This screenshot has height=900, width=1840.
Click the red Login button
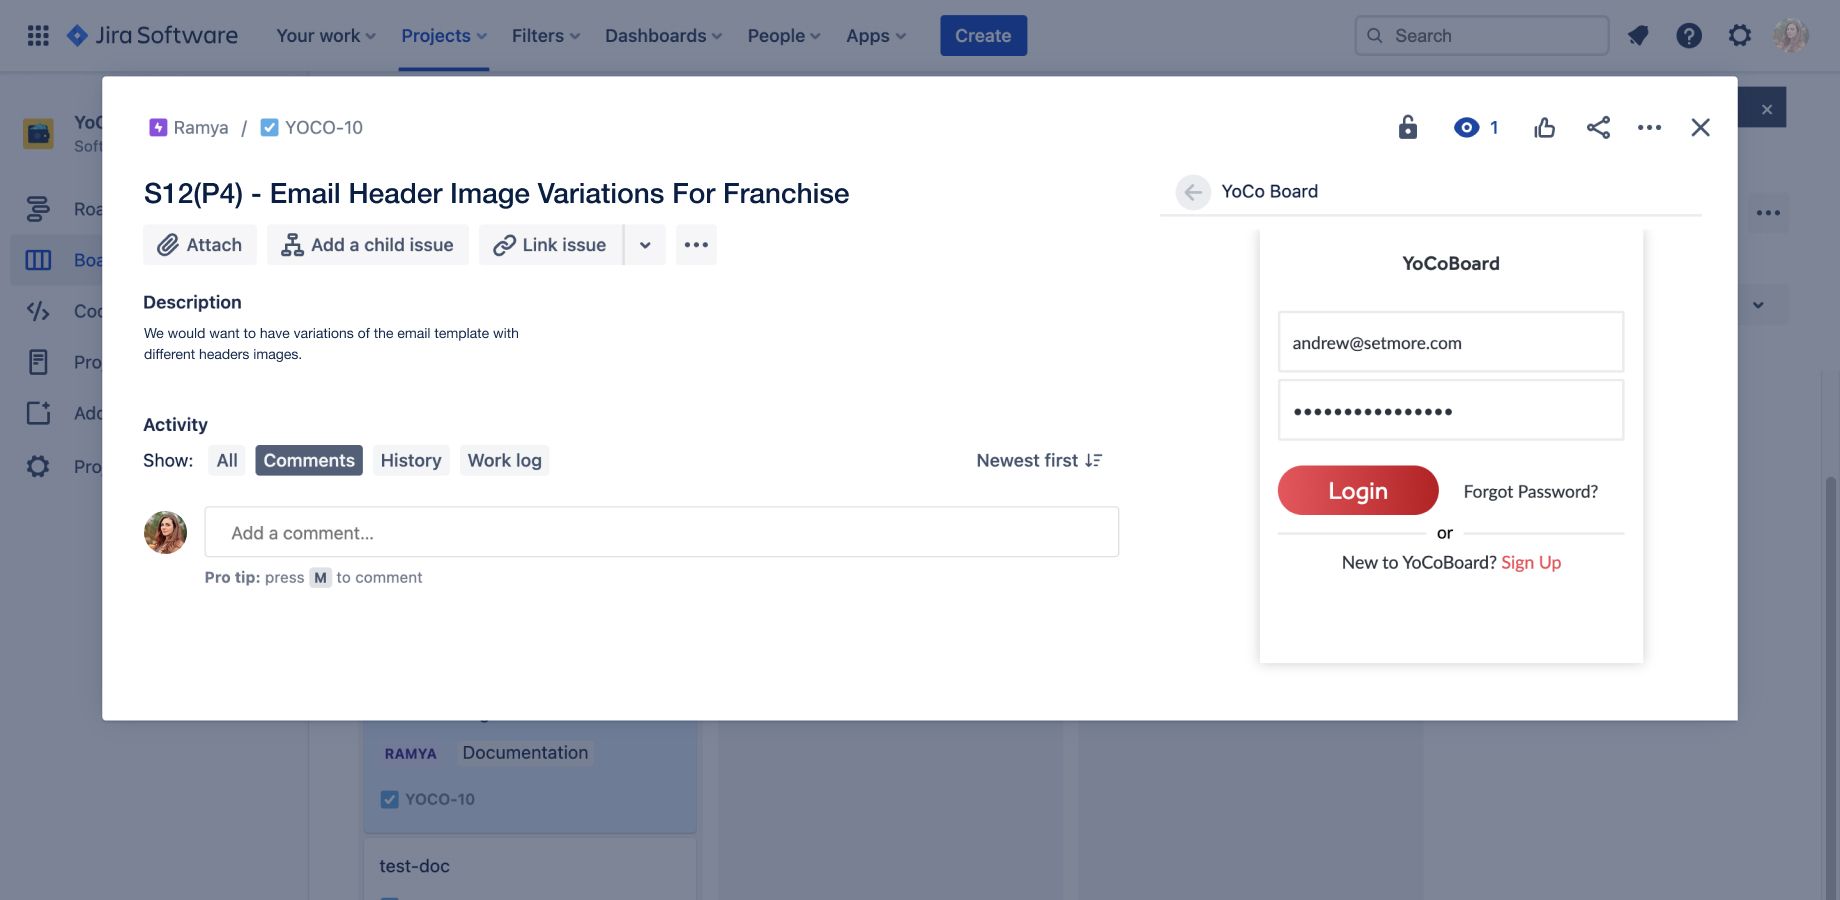1358,491
